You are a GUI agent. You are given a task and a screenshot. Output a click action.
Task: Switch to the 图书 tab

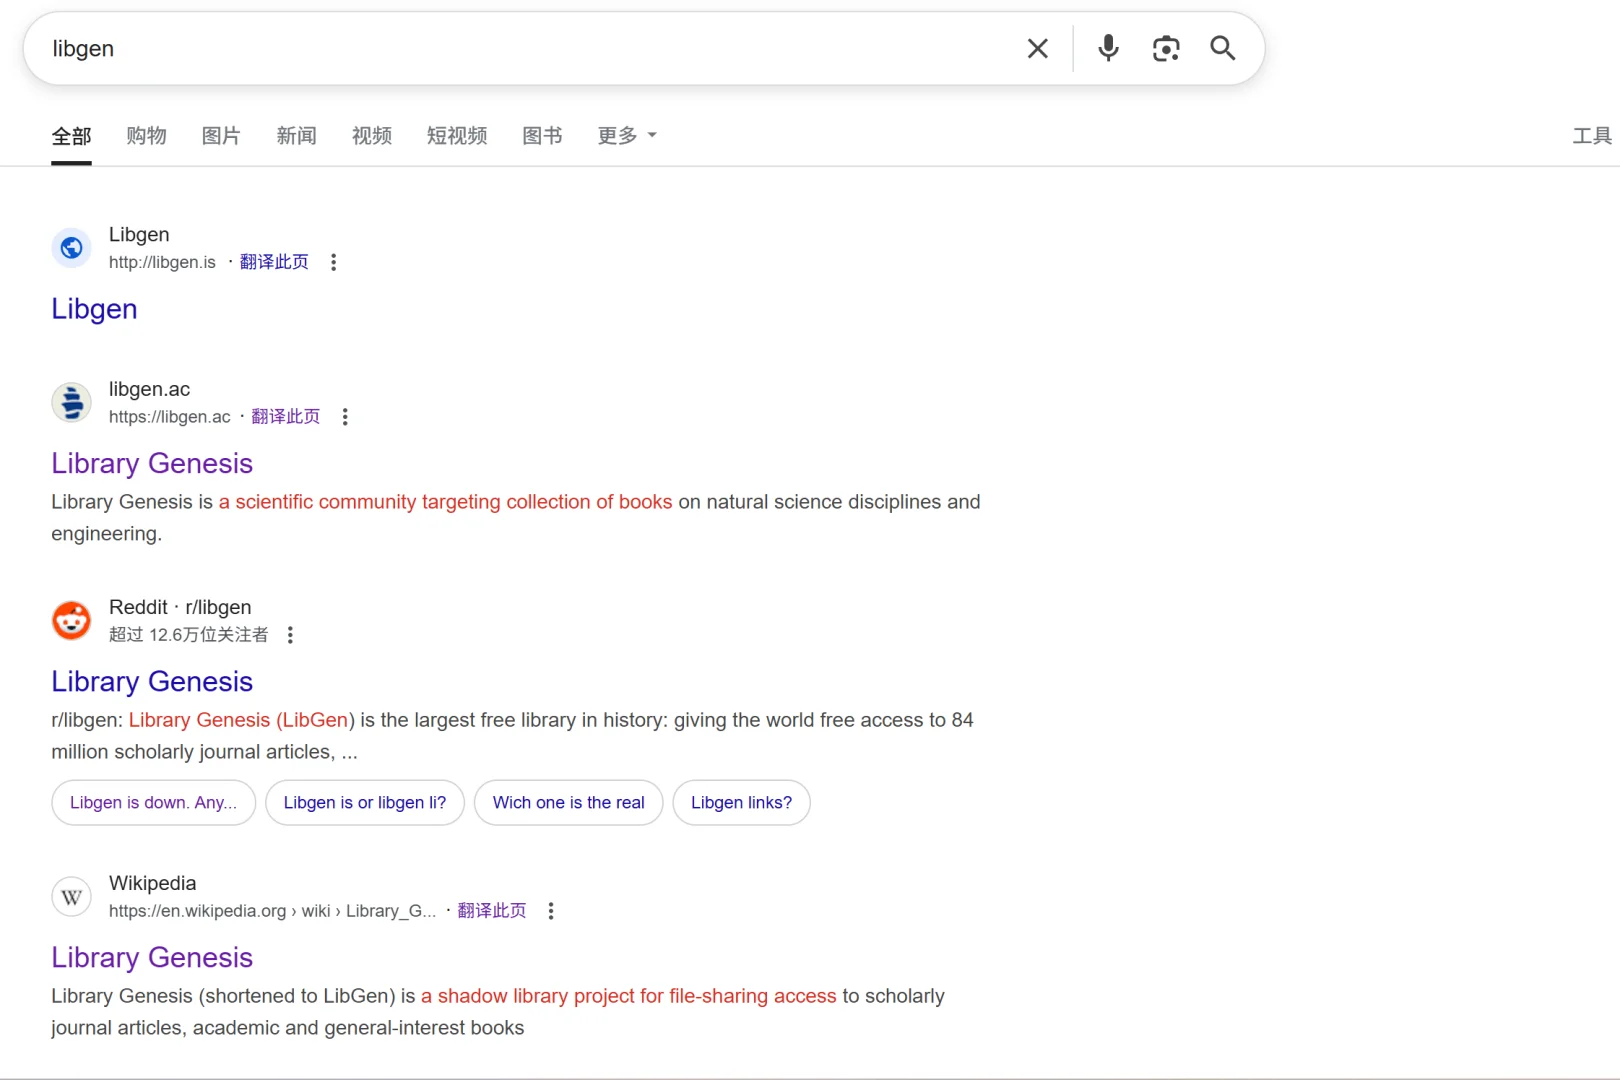click(x=542, y=136)
